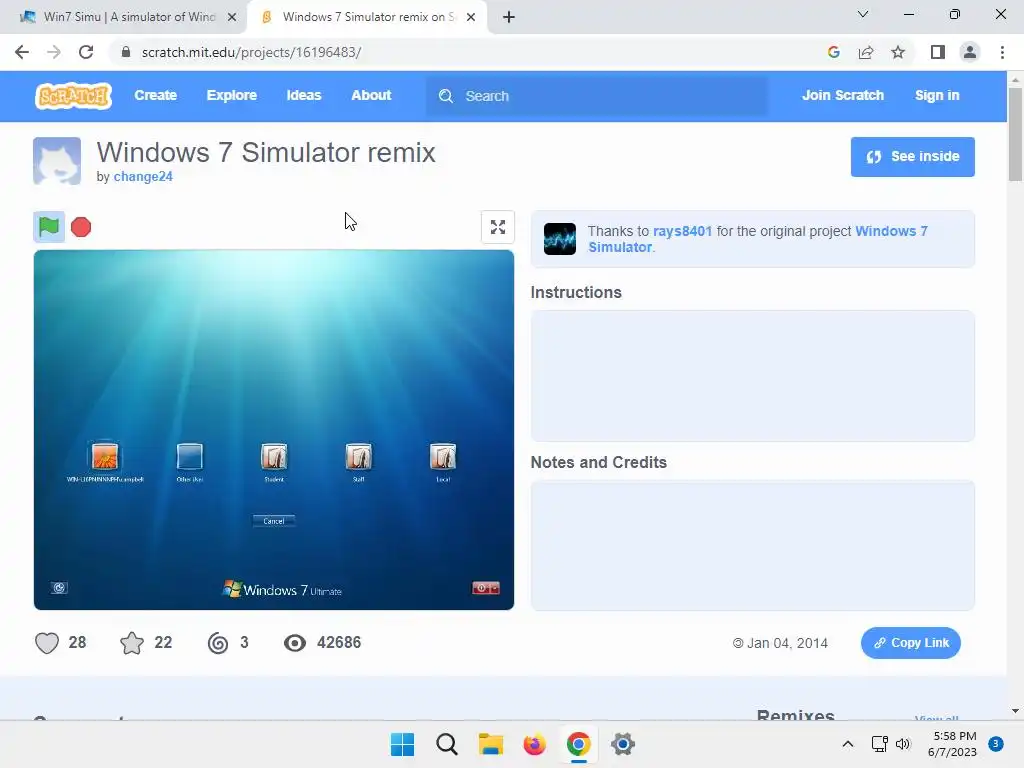The image size is (1024, 768).
Task: Click the scrollbar down arrow
Action: [x=1015, y=711]
